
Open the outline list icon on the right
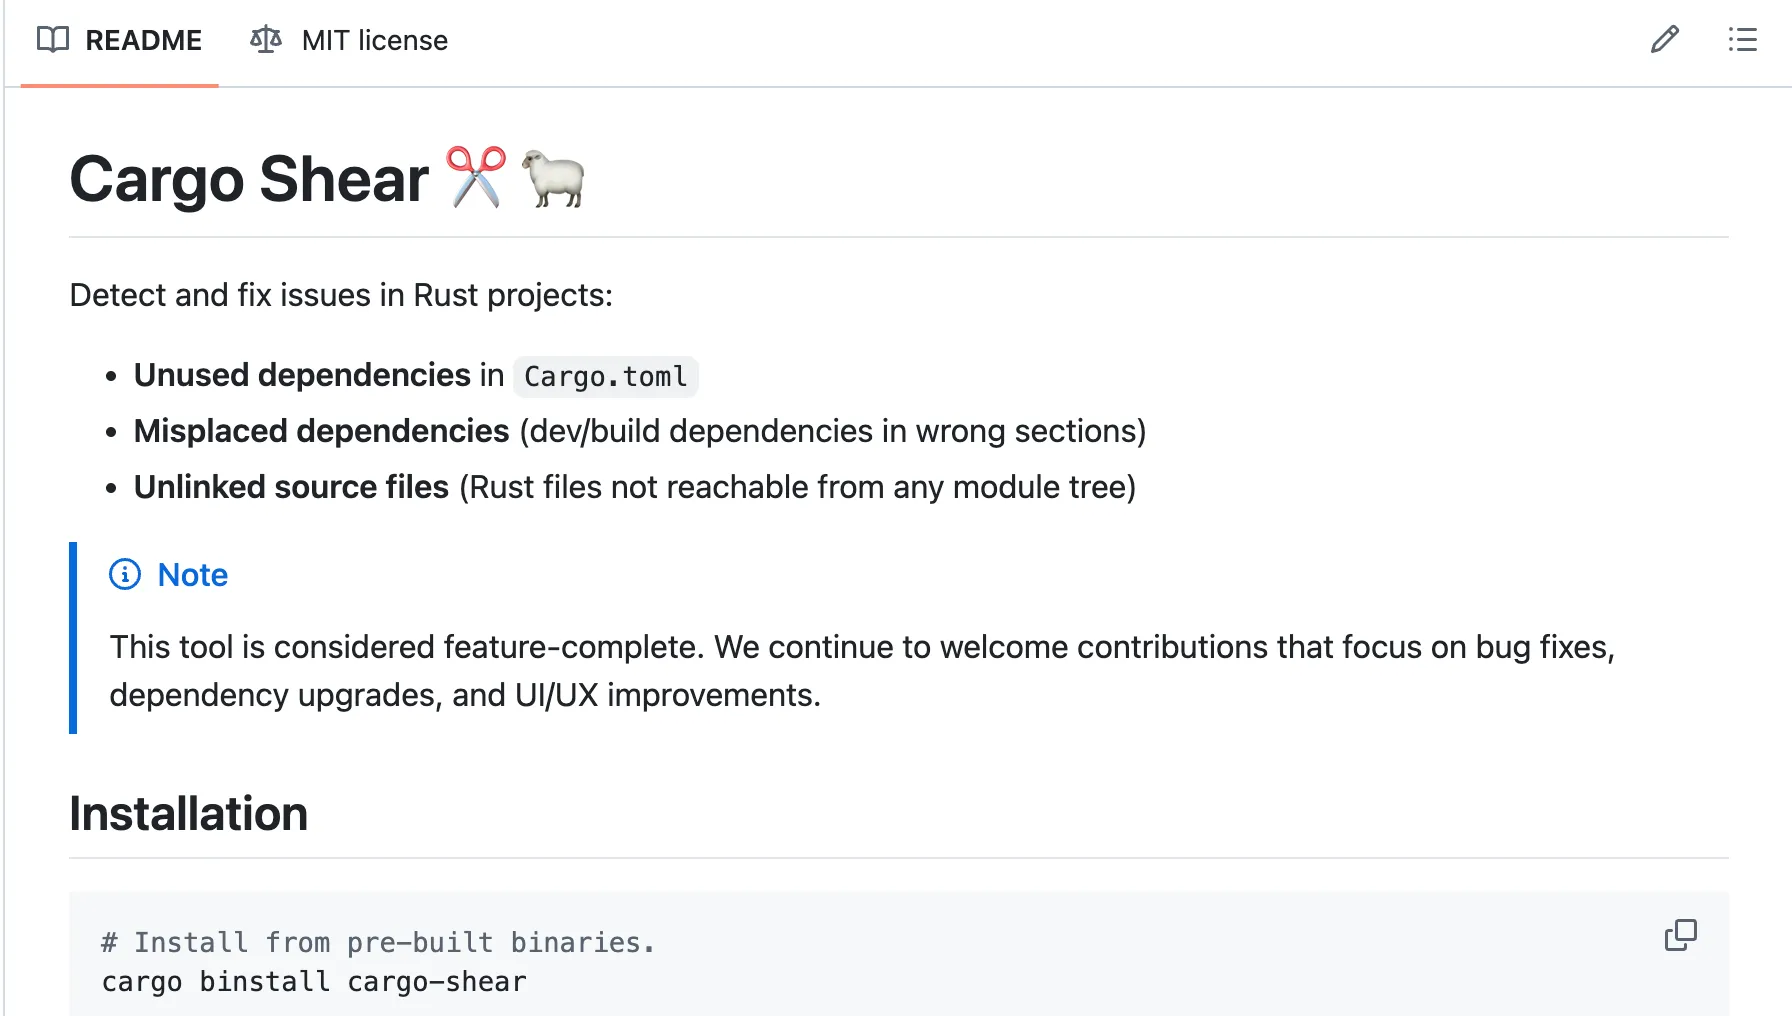pyautogui.click(x=1742, y=39)
